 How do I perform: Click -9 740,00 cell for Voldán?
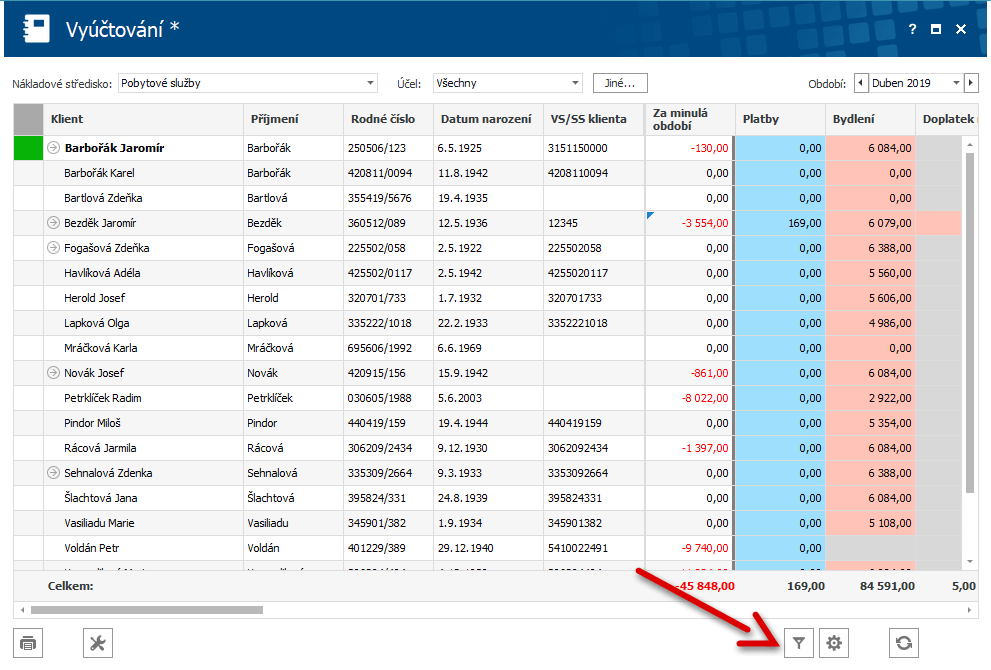click(690, 548)
